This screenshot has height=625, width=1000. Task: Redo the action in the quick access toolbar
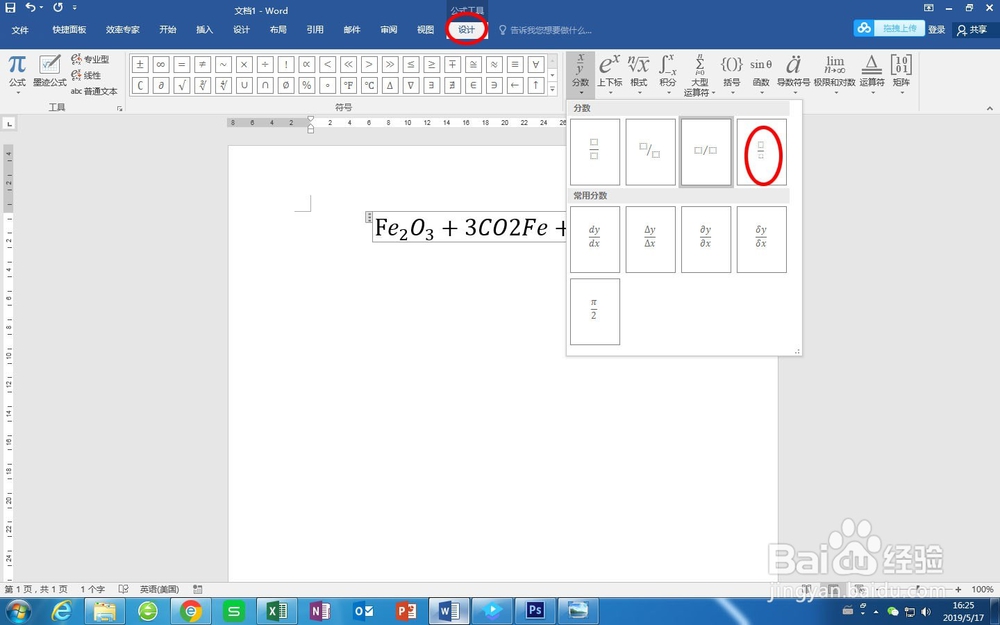pyautogui.click(x=58, y=8)
